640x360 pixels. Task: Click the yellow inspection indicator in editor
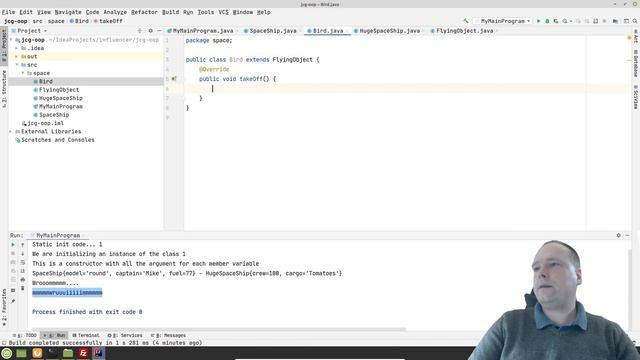pos(629,38)
